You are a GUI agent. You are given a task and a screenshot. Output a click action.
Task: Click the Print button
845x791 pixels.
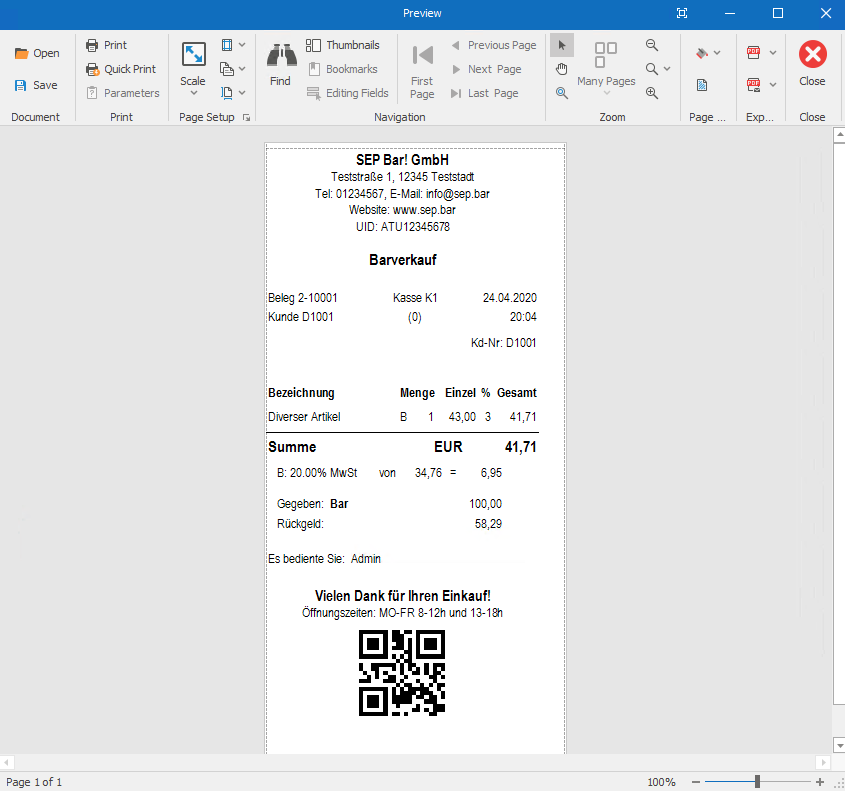tap(106, 45)
